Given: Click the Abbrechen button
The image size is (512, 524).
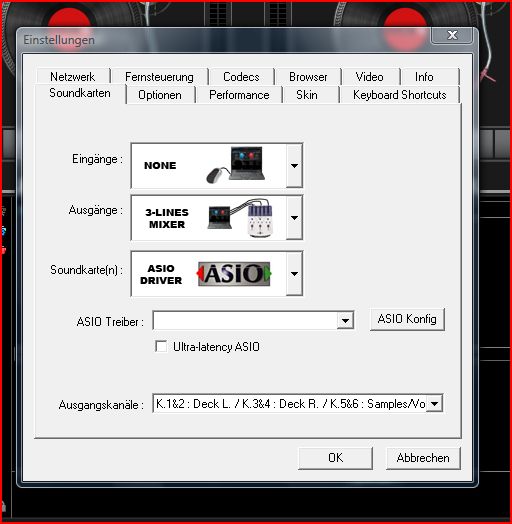Looking at the screenshot, I should click(423, 458).
